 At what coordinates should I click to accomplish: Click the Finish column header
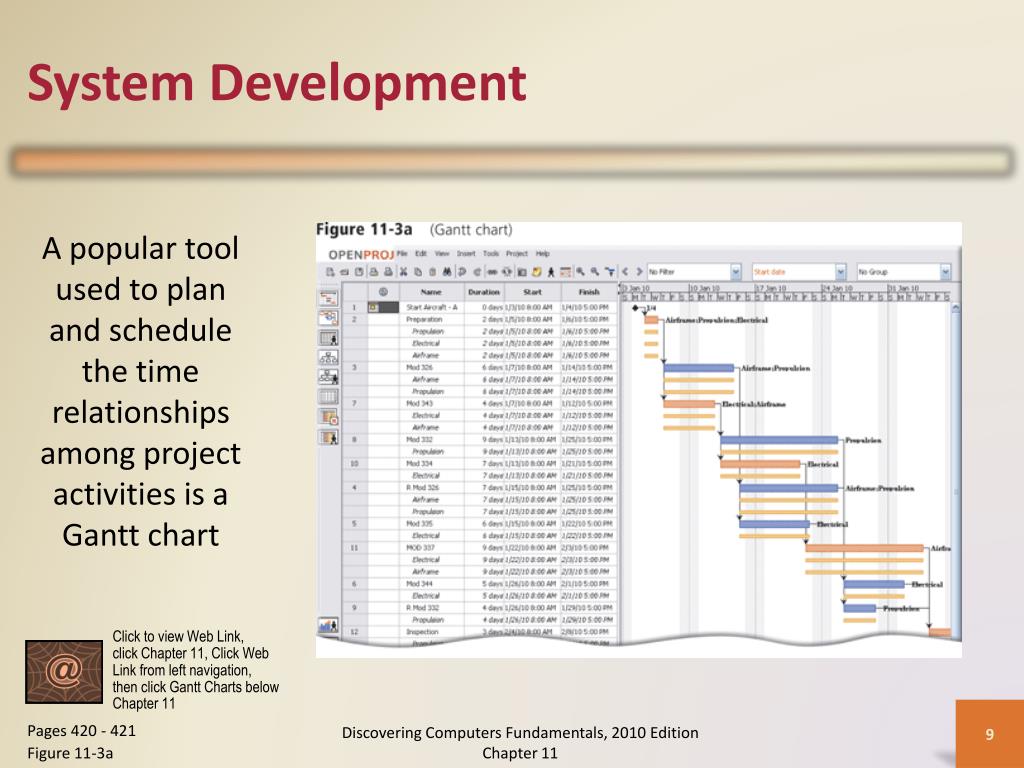coord(588,292)
